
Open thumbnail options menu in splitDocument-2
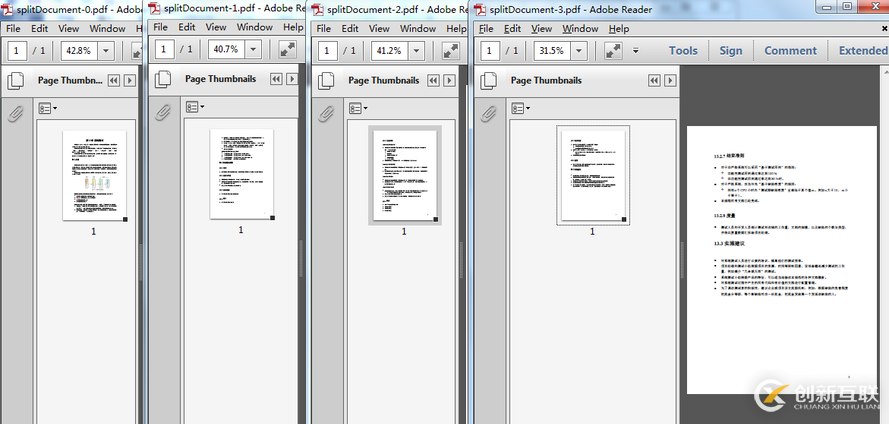point(358,108)
